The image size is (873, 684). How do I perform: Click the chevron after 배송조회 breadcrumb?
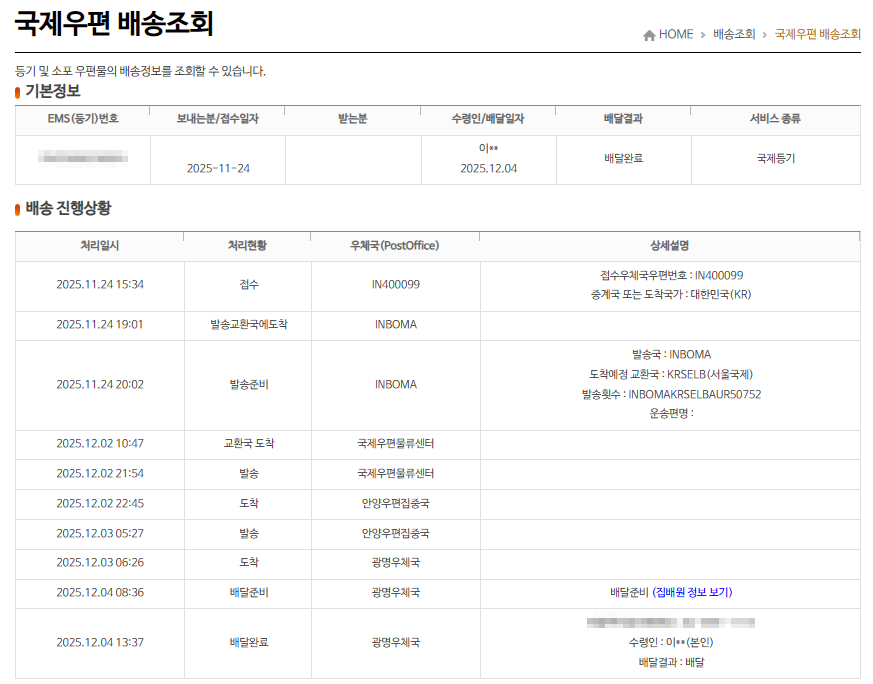coord(765,35)
